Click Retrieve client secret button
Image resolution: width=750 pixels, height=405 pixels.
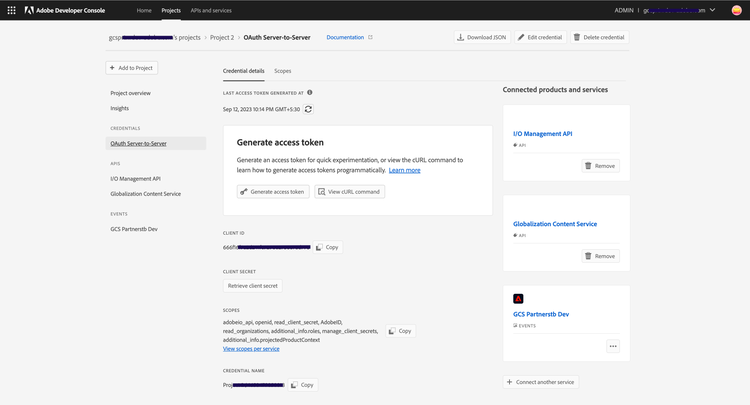(x=253, y=285)
